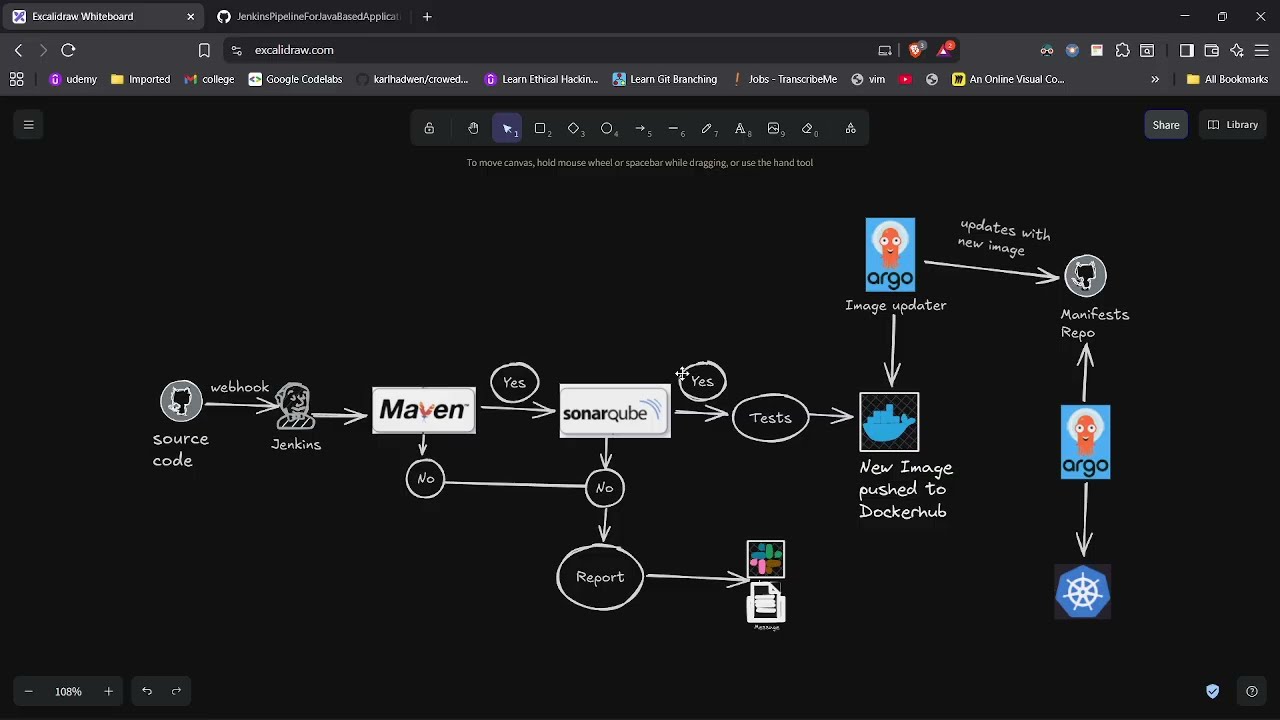Go back in browser history
This screenshot has height=720, width=1280.
pos(18,50)
